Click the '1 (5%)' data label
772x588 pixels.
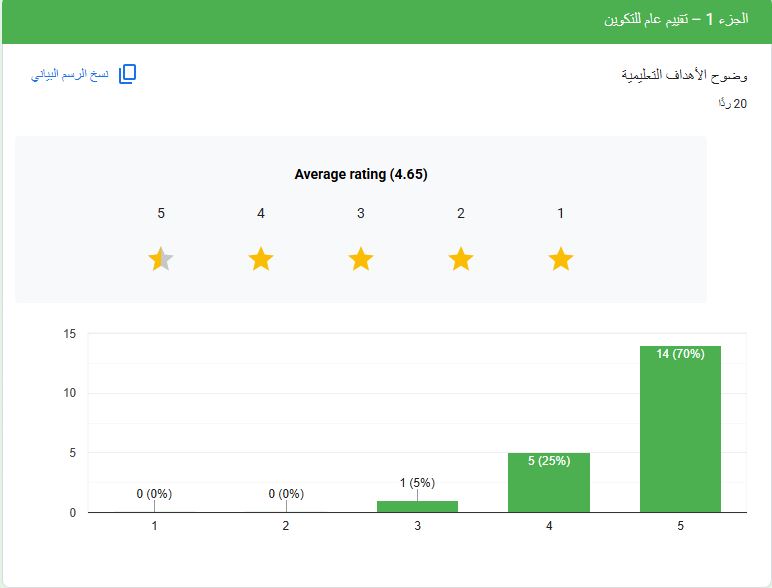pos(417,483)
